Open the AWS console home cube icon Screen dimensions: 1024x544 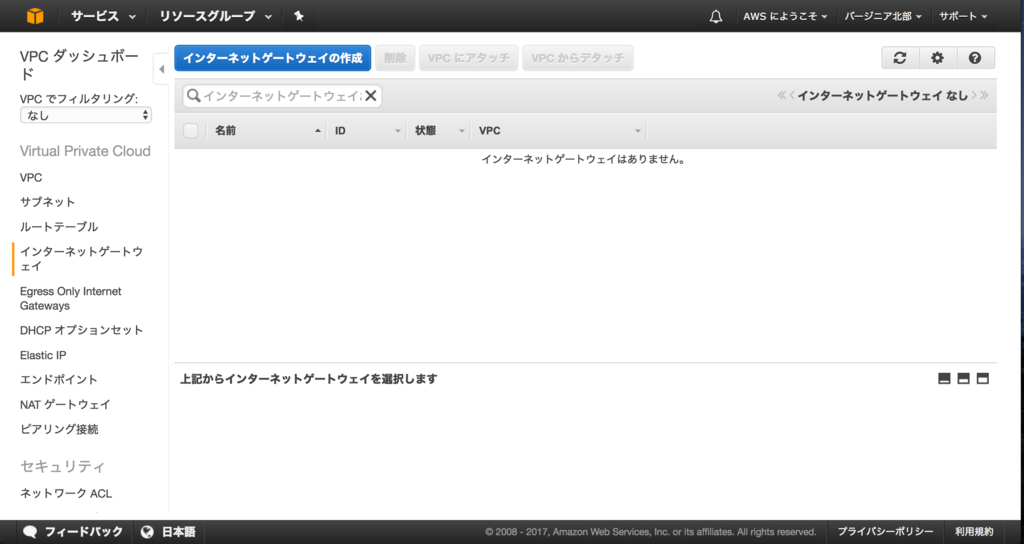tap(35, 16)
